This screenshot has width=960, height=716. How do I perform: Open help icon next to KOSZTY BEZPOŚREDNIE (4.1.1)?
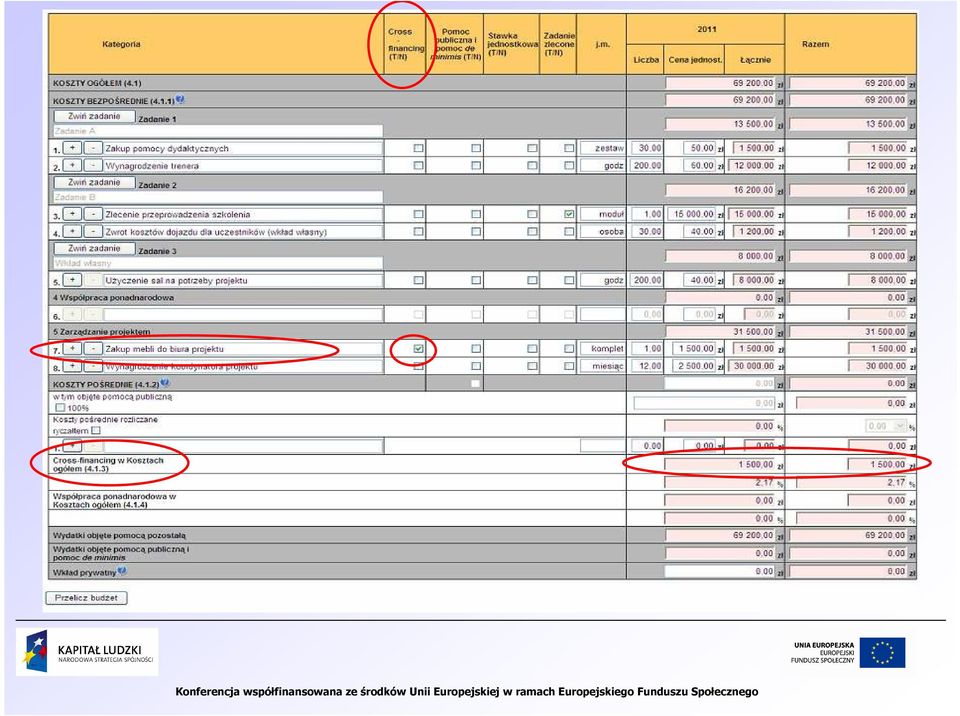(x=180, y=99)
